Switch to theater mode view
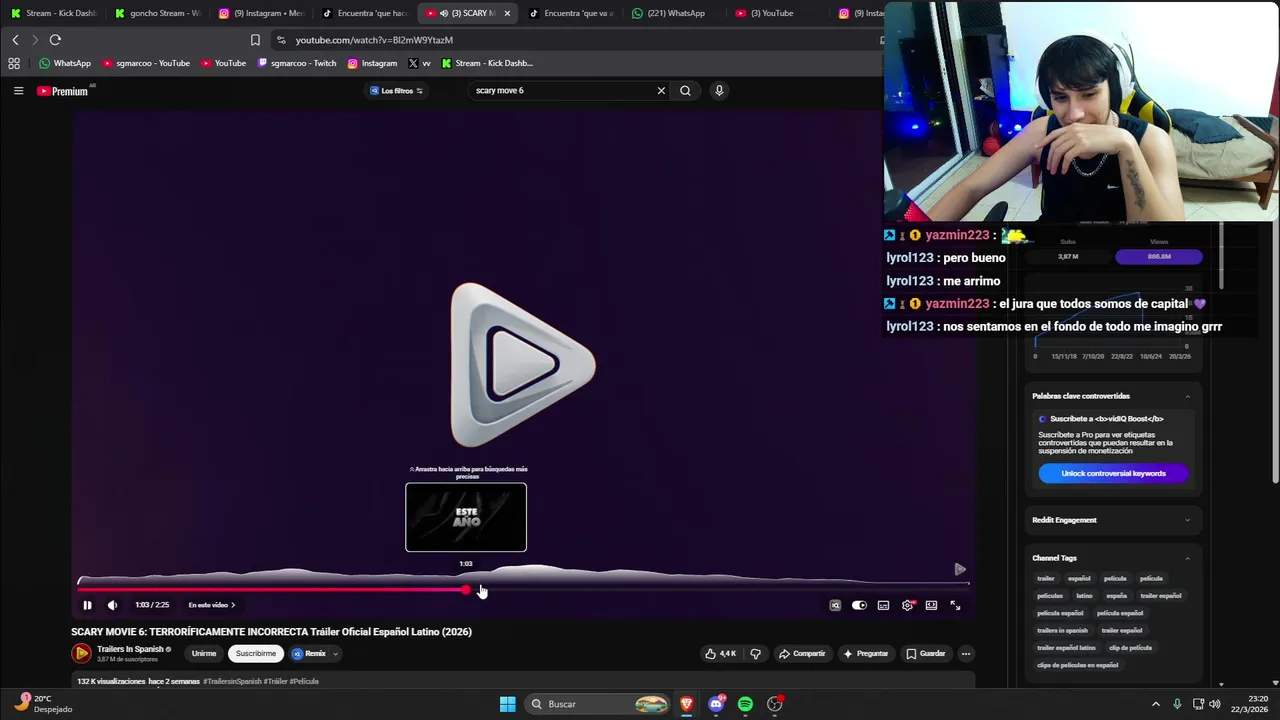Image resolution: width=1280 pixels, height=720 pixels. click(931, 605)
